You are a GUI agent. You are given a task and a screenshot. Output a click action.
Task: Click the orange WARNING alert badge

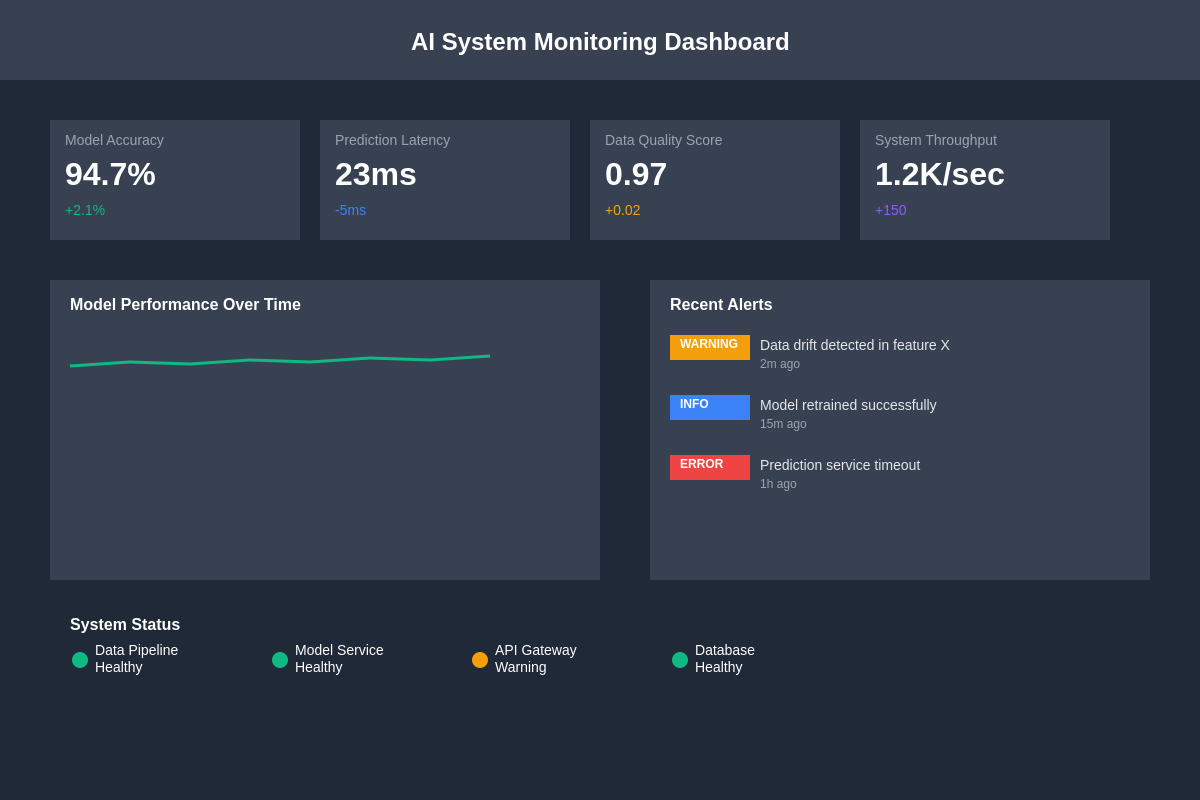coord(709,347)
